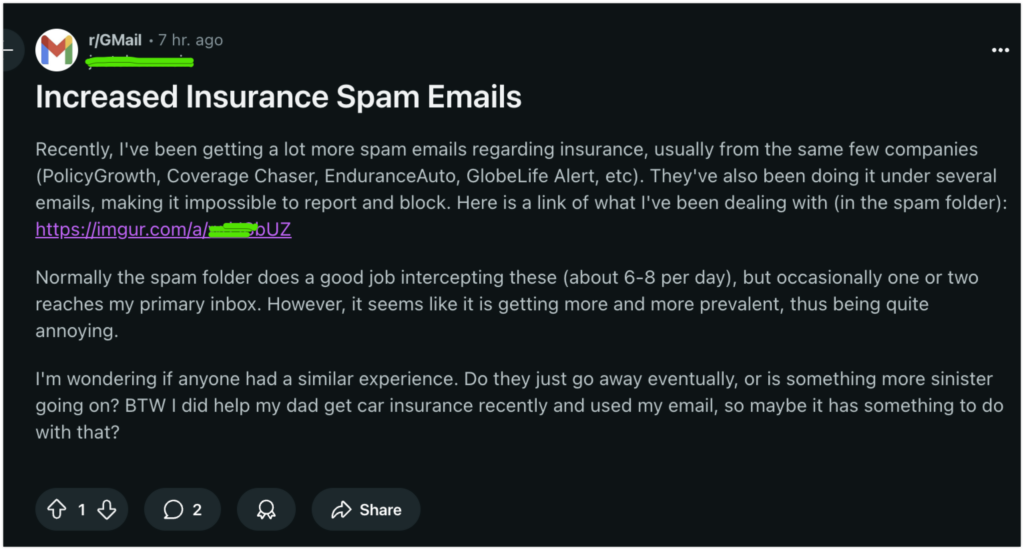This screenshot has width=1024, height=550.
Task: Follow the imgur.com album link
Action: point(163,229)
